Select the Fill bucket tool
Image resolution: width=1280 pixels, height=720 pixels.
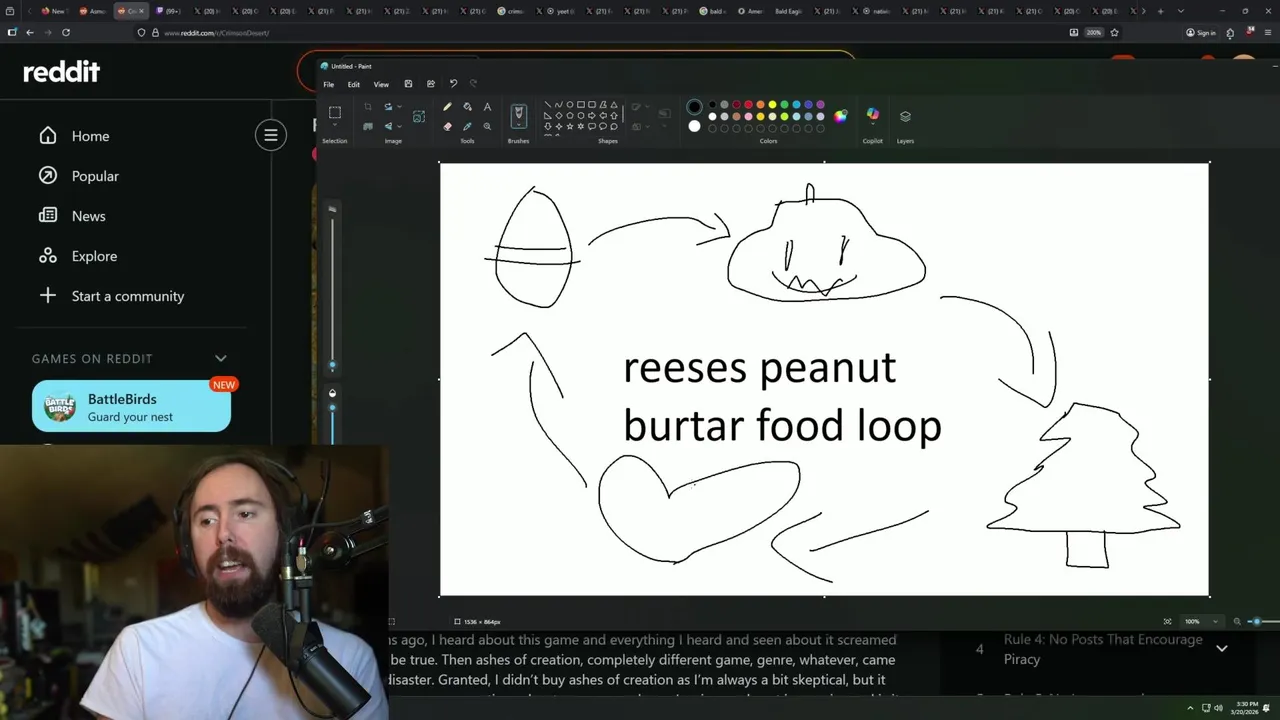click(x=467, y=107)
